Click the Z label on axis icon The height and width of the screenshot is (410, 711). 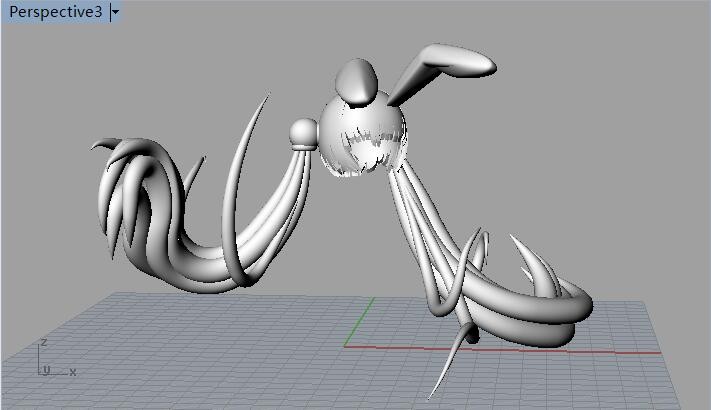click(44, 342)
